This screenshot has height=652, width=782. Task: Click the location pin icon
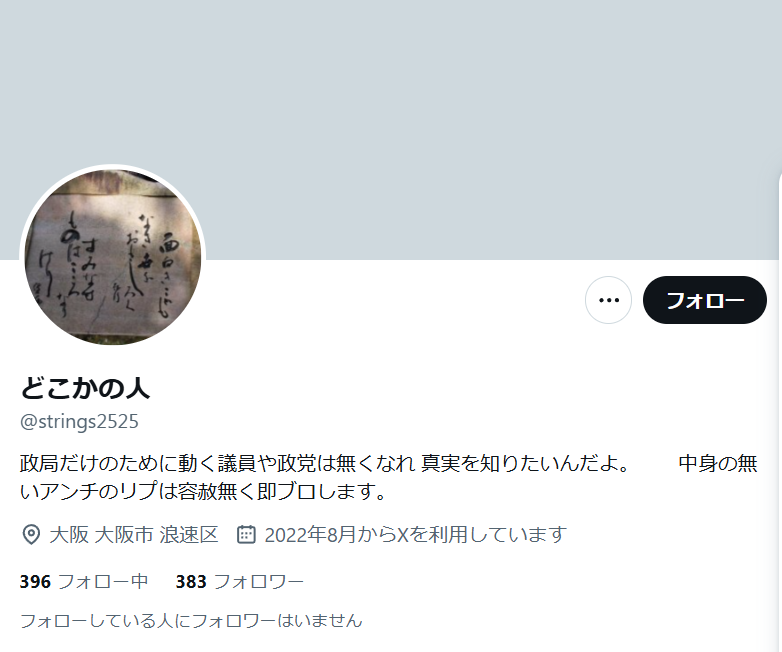pyautogui.click(x=31, y=535)
